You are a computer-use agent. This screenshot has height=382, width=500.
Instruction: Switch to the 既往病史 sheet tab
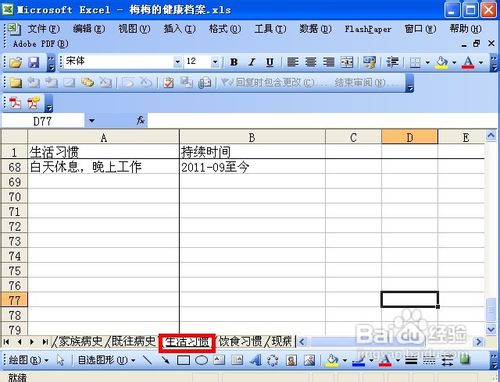click(x=133, y=341)
